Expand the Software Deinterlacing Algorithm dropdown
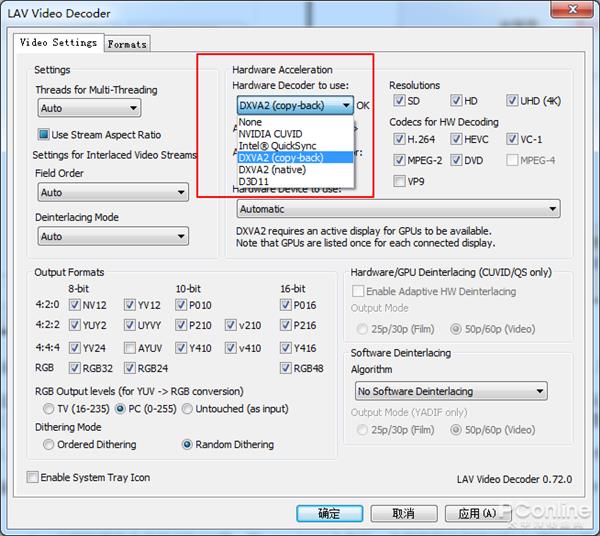 pyautogui.click(x=449, y=391)
